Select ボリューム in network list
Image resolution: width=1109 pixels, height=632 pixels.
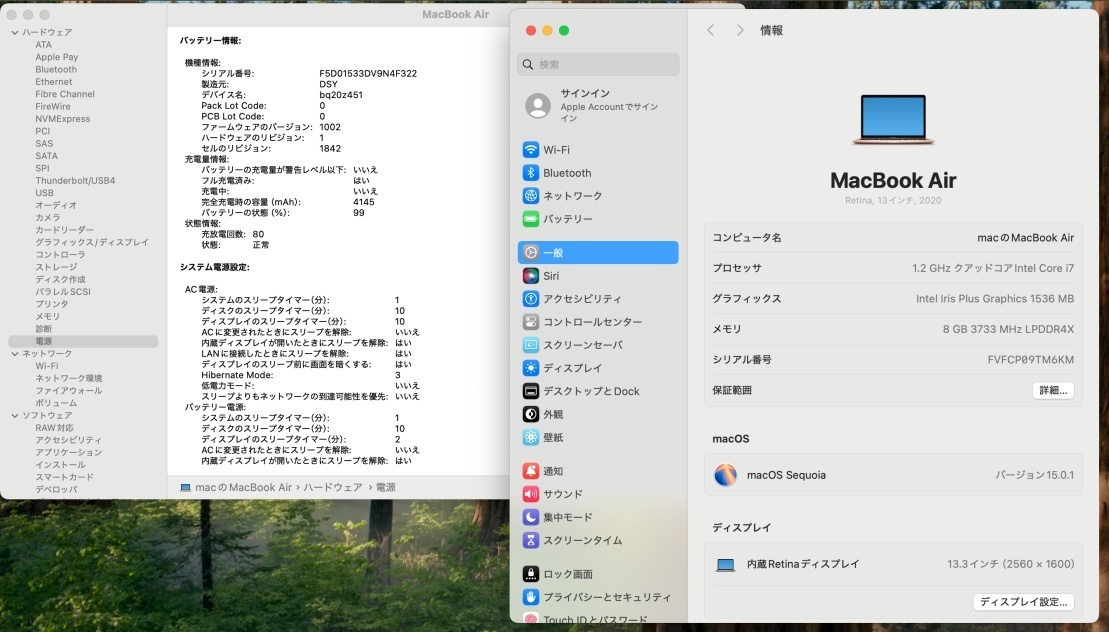(56, 403)
